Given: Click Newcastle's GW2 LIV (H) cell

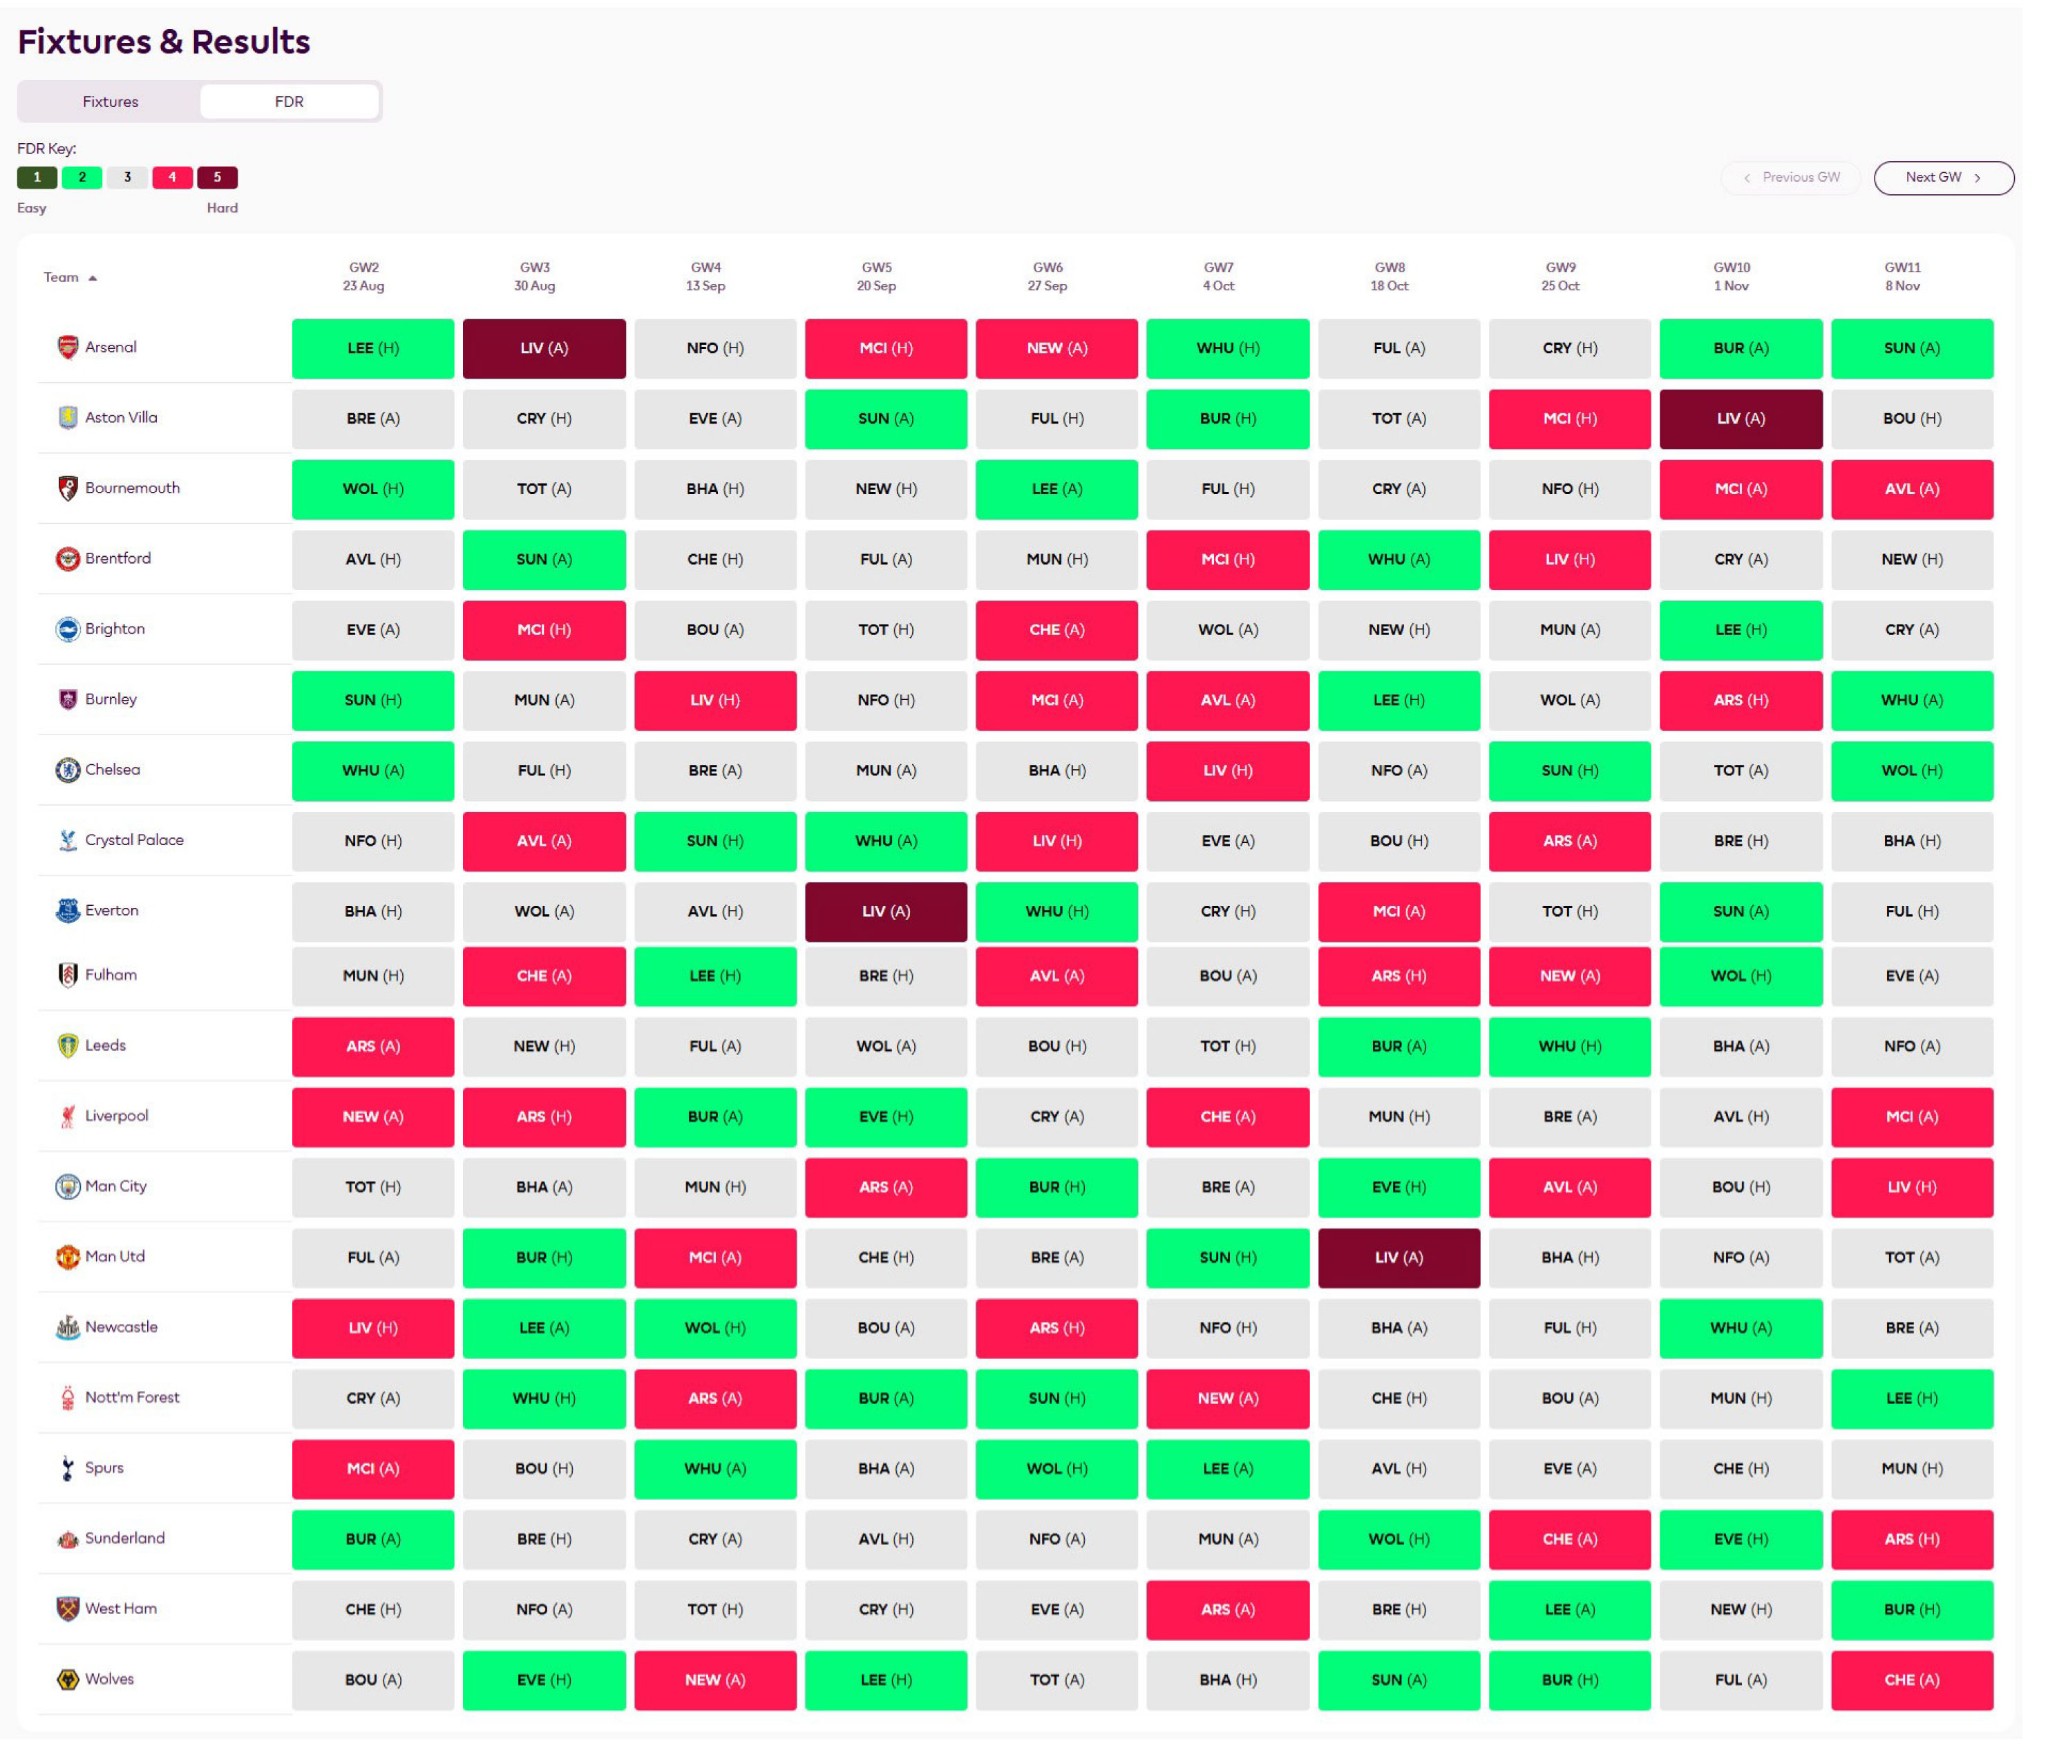Looking at the screenshot, I should click(x=373, y=1328).
